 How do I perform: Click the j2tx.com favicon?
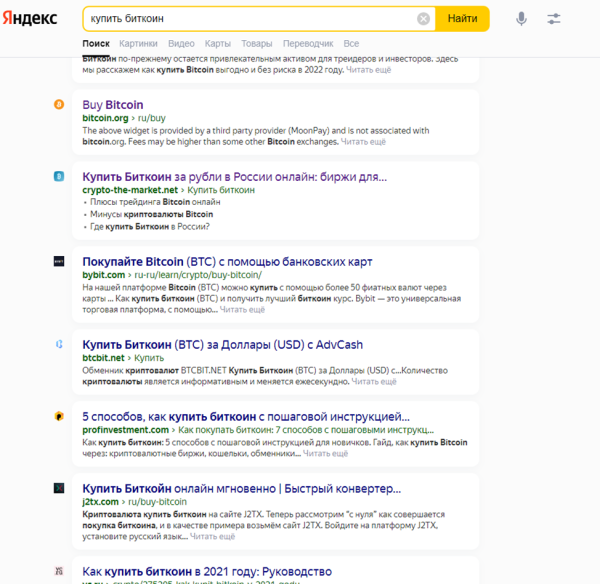click(x=59, y=488)
